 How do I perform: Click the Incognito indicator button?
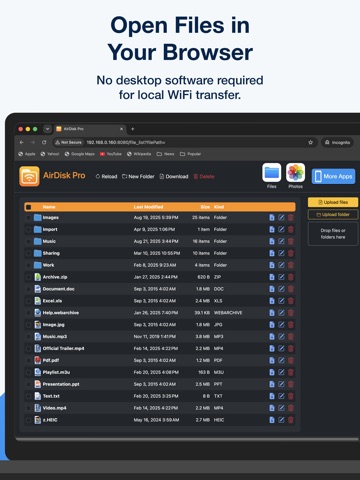tap(337, 142)
